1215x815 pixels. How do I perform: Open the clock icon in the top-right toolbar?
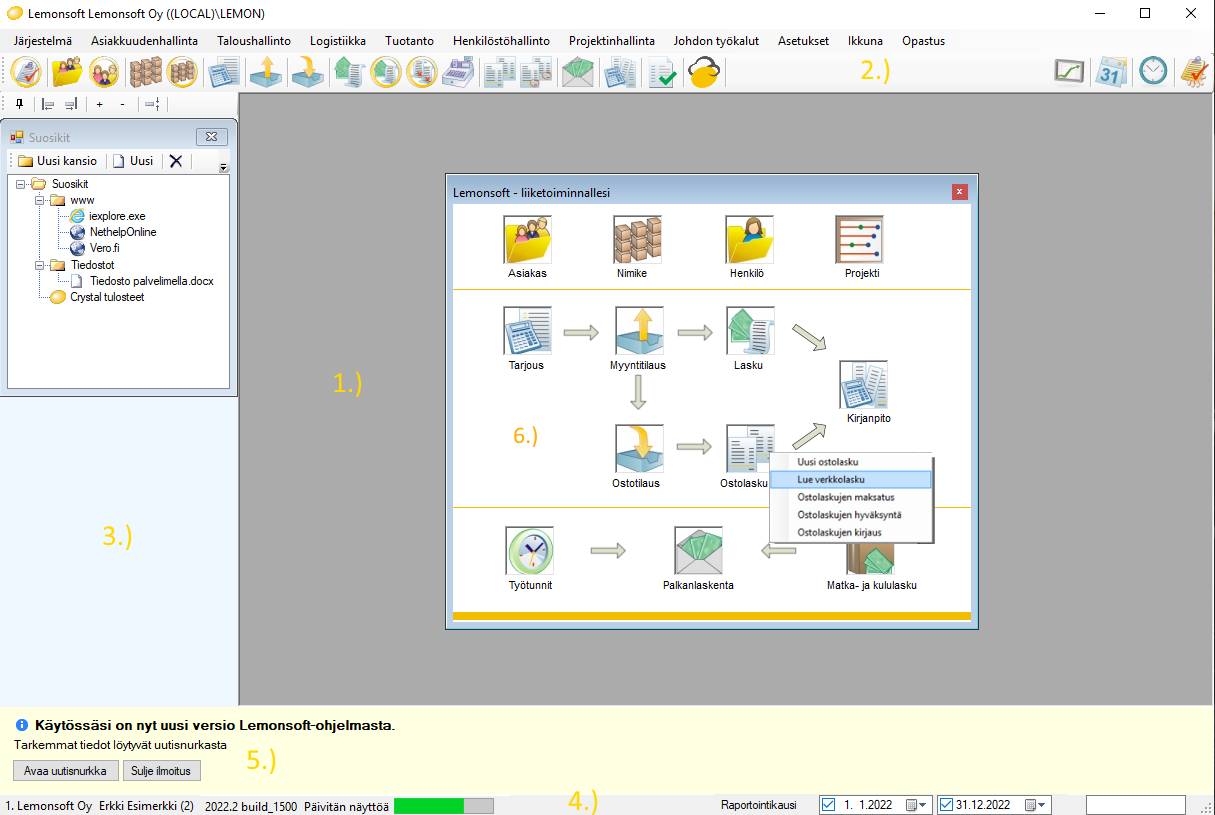(x=1153, y=71)
